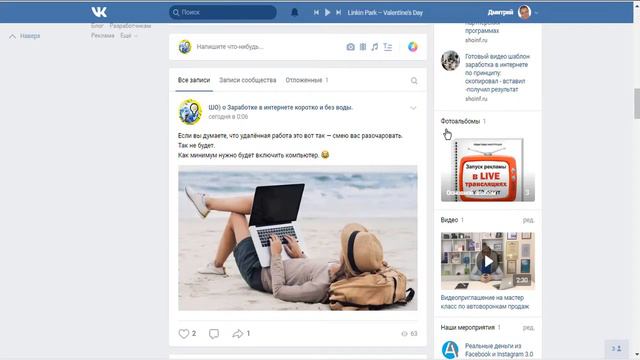Edit Наши мероприятия with ред.
Image resolution: width=640 pixels, height=360 pixels.
pos(528,327)
